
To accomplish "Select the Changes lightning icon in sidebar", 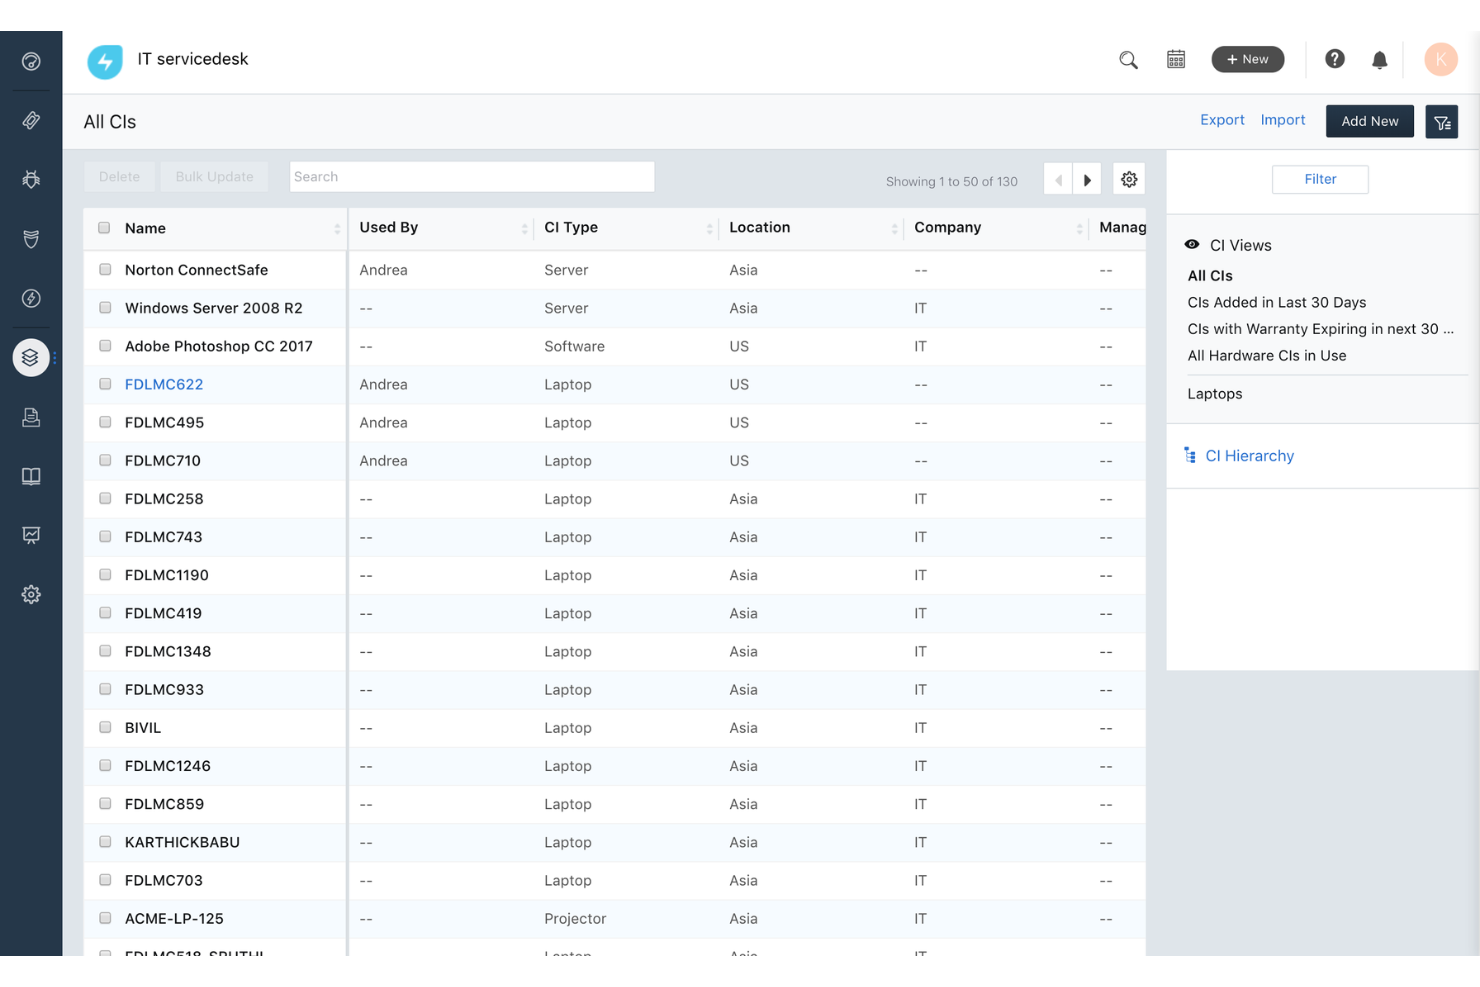I will [x=31, y=298].
